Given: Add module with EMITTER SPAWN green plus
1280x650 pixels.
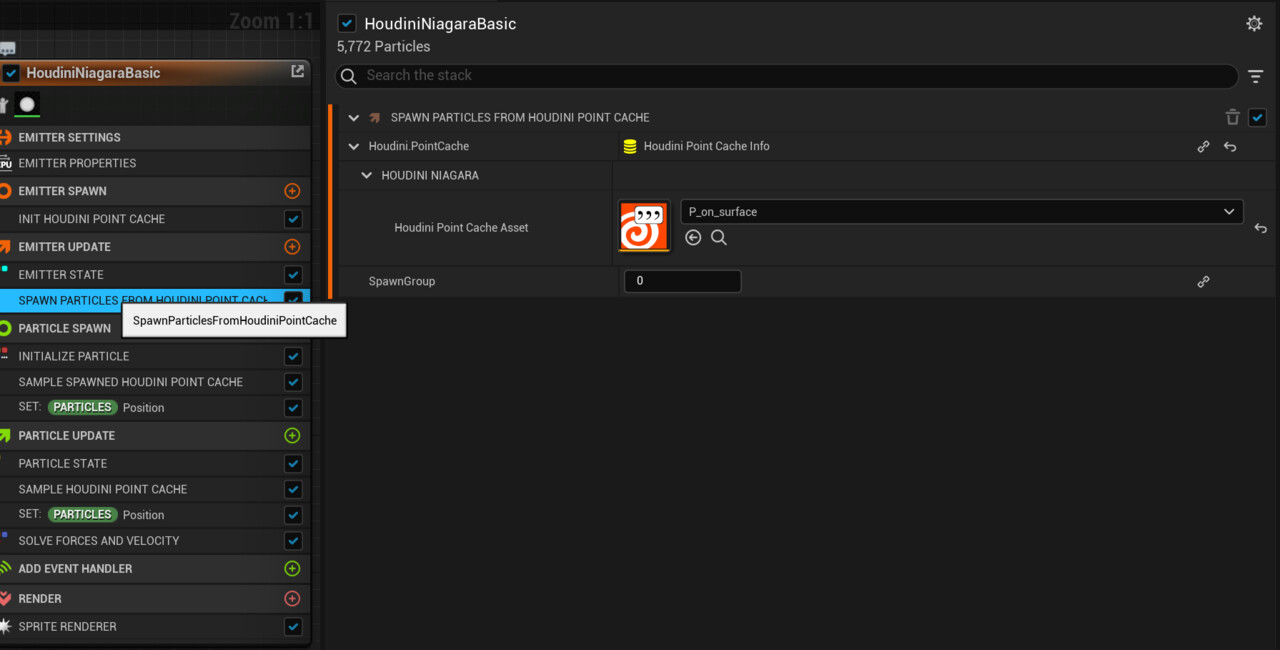Looking at the screenshot, I should click(292, 190).
